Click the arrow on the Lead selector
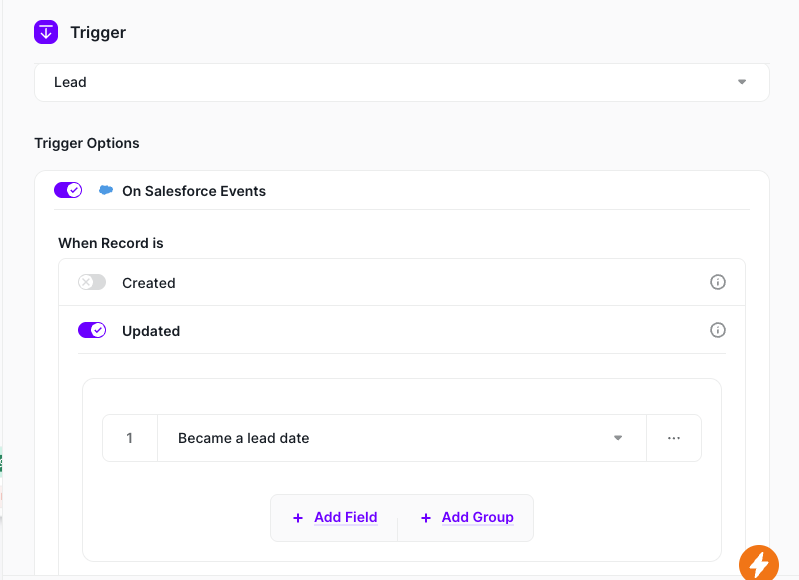Screen dimensions: 799x580 (x=741, y=82)
